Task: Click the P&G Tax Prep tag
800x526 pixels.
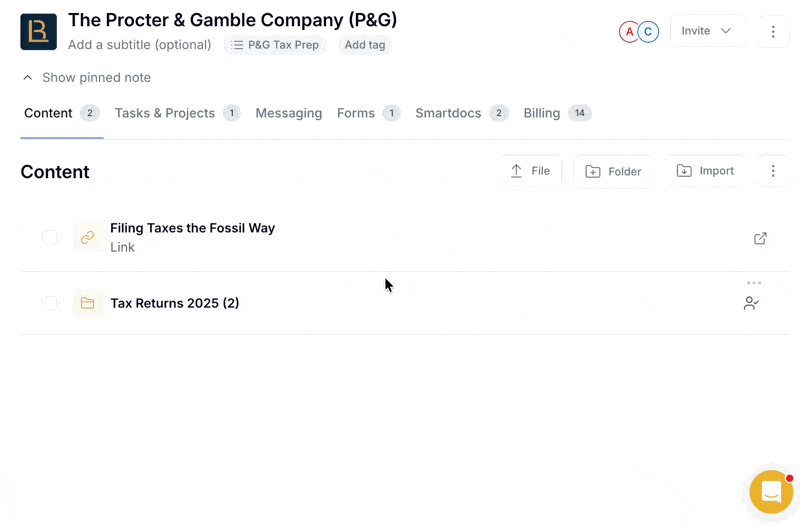Action: coord(276,45)
